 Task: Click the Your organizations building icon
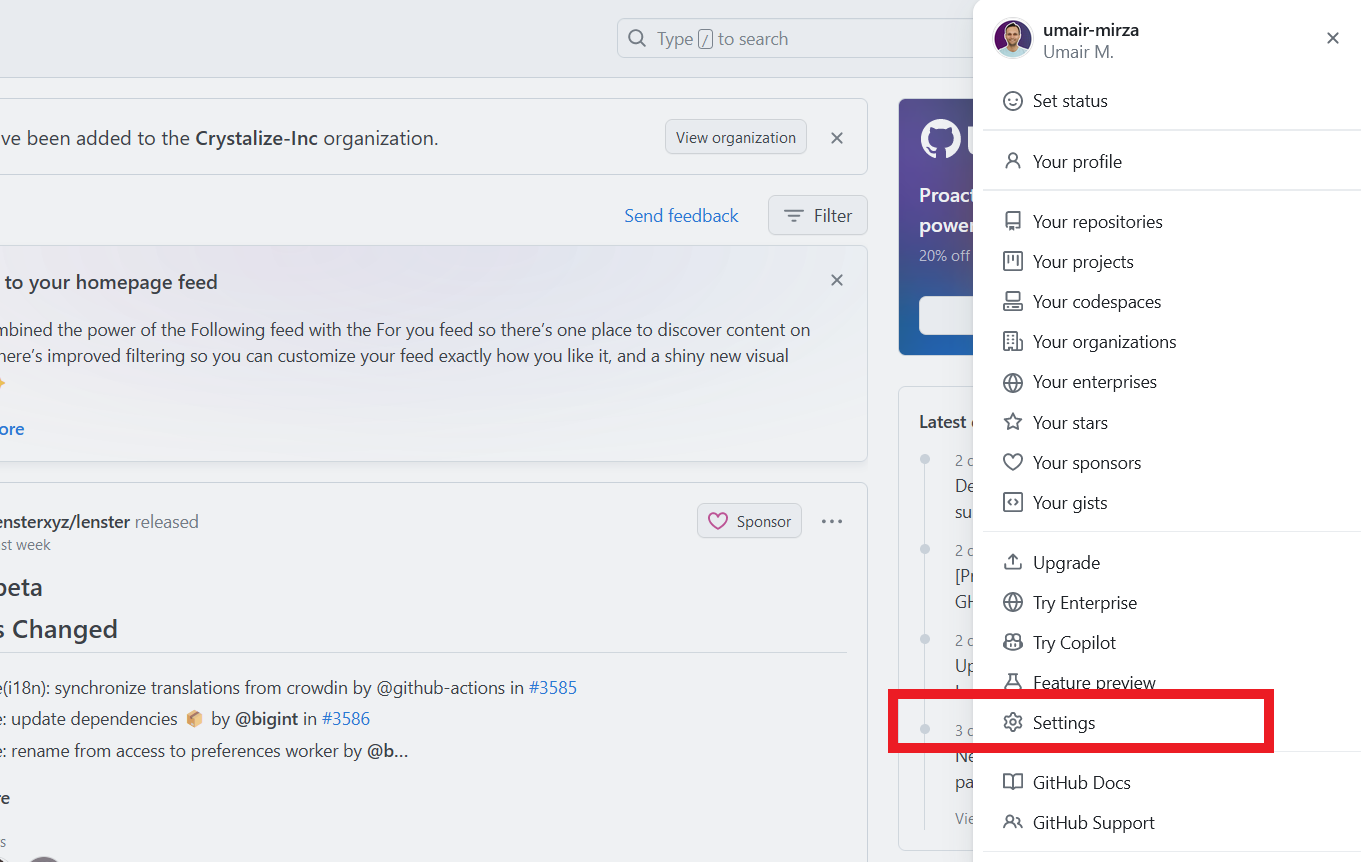click(x=1013, y=342)
